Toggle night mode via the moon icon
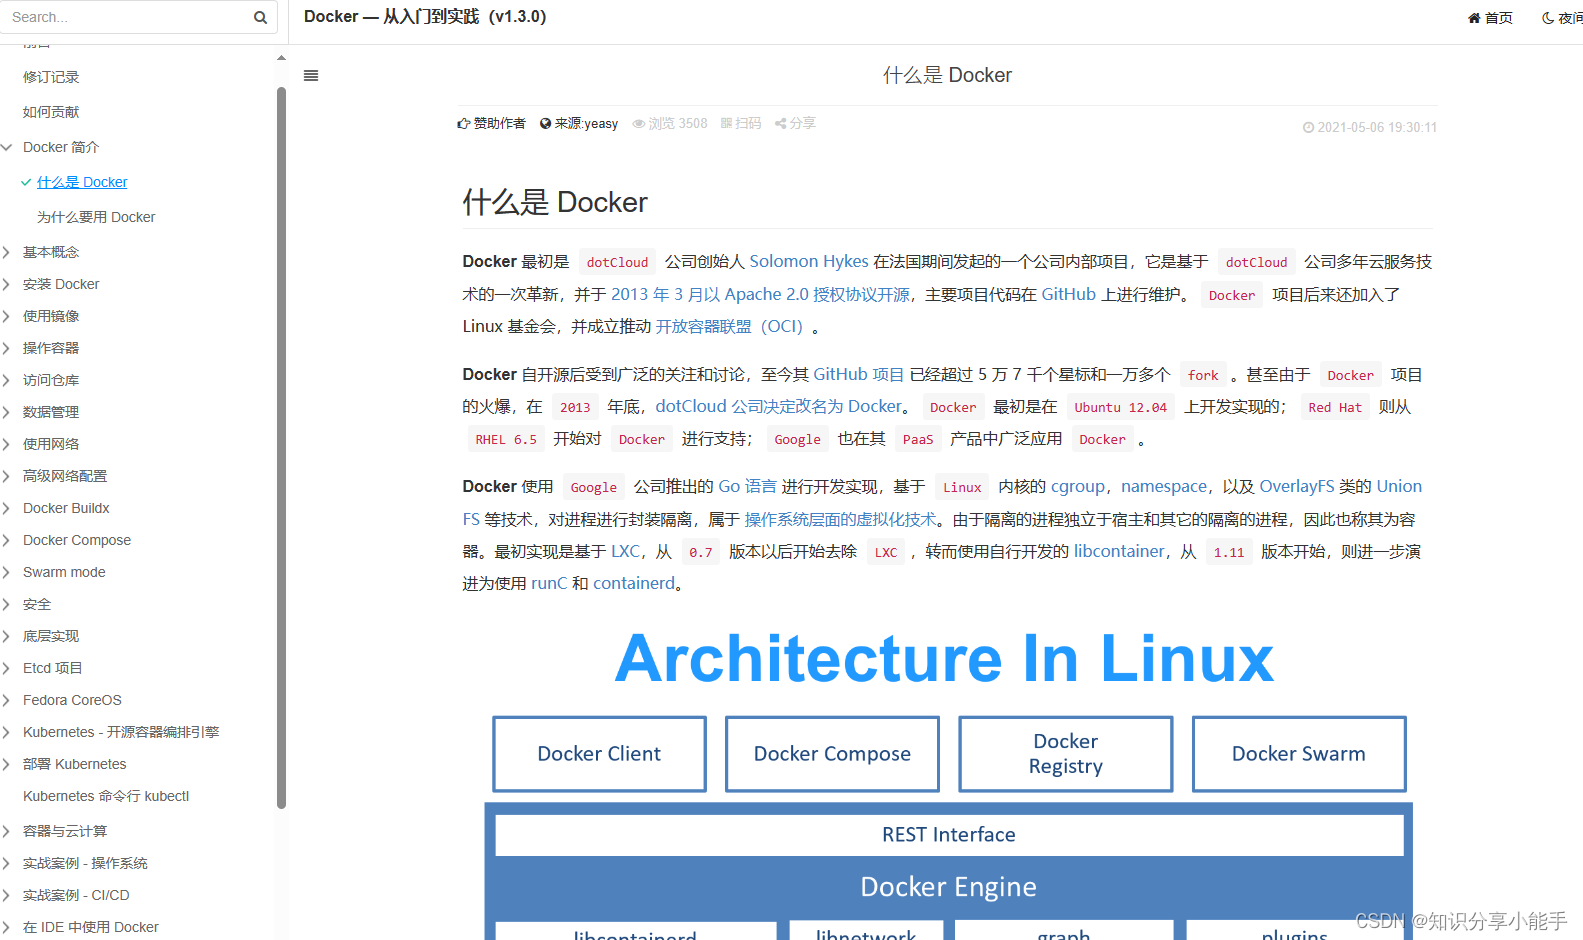1583x940 pixels. 1548,18
